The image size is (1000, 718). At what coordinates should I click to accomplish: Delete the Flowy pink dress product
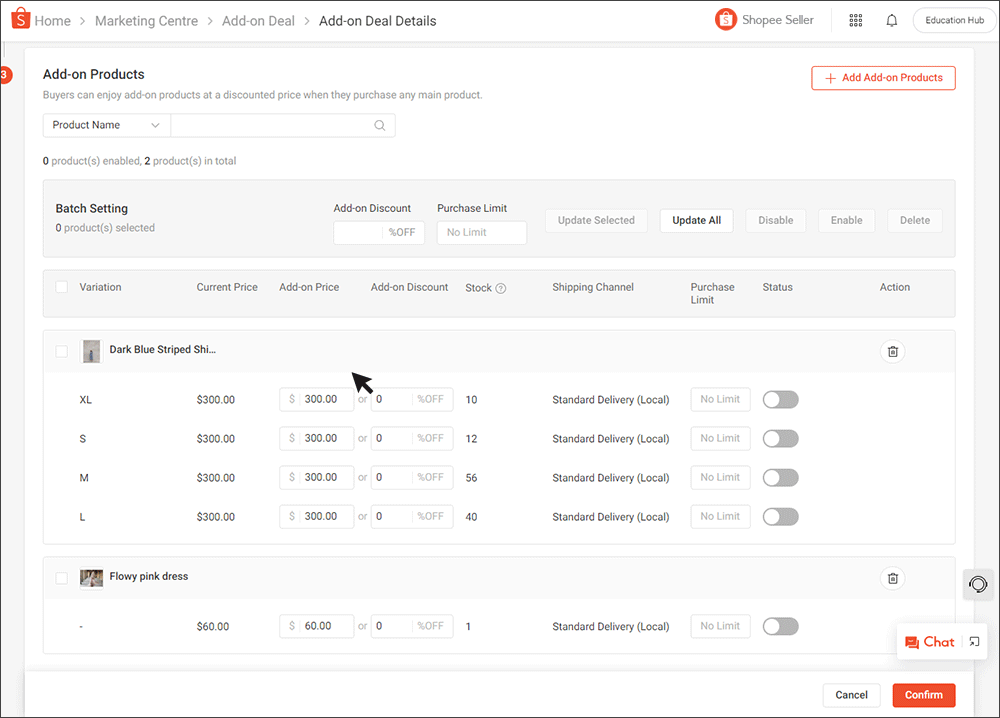point(893,578)
